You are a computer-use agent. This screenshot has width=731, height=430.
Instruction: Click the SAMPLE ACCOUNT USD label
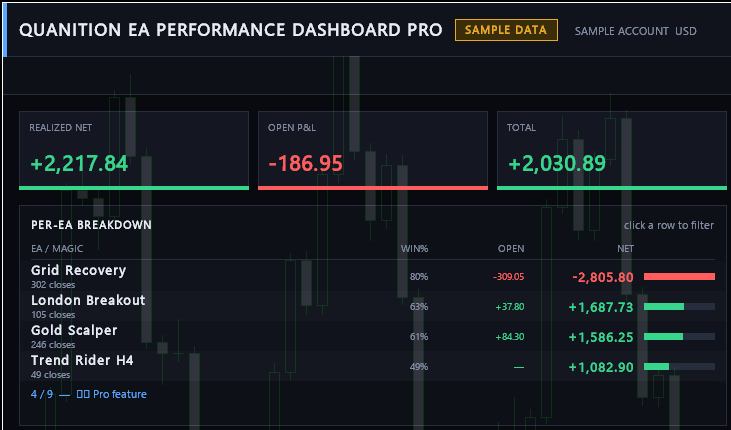635,31
